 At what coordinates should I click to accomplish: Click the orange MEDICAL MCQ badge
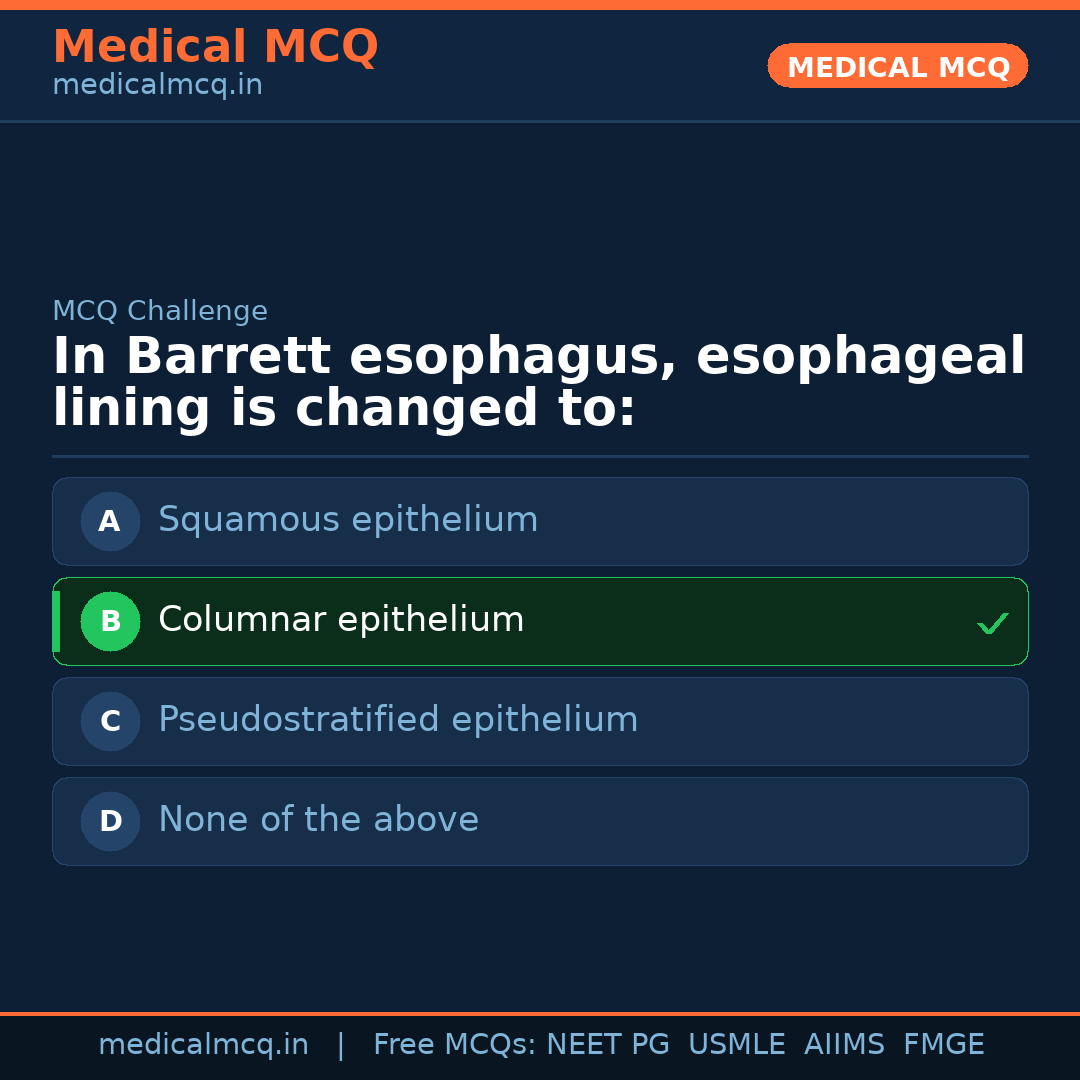(897, 66)
